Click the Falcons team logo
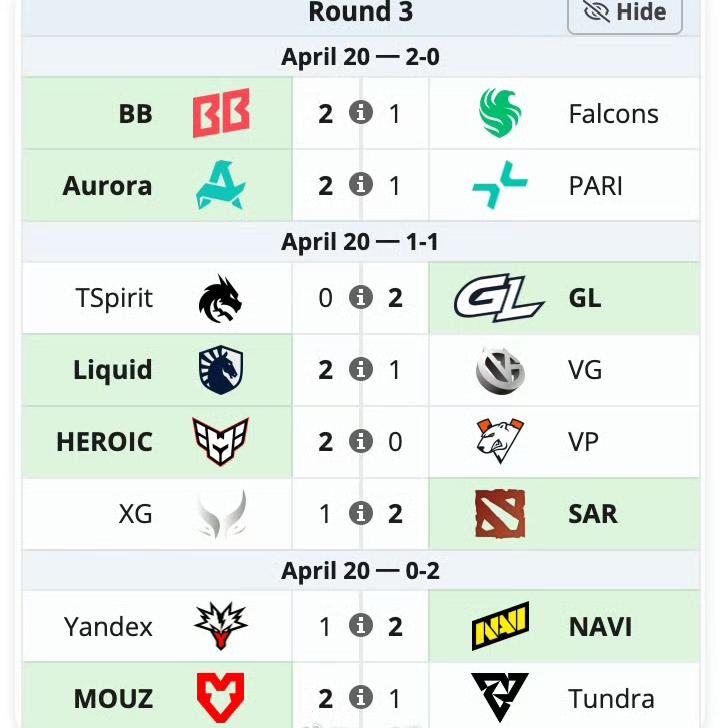 pyautogui.click(x=500, y=113)
